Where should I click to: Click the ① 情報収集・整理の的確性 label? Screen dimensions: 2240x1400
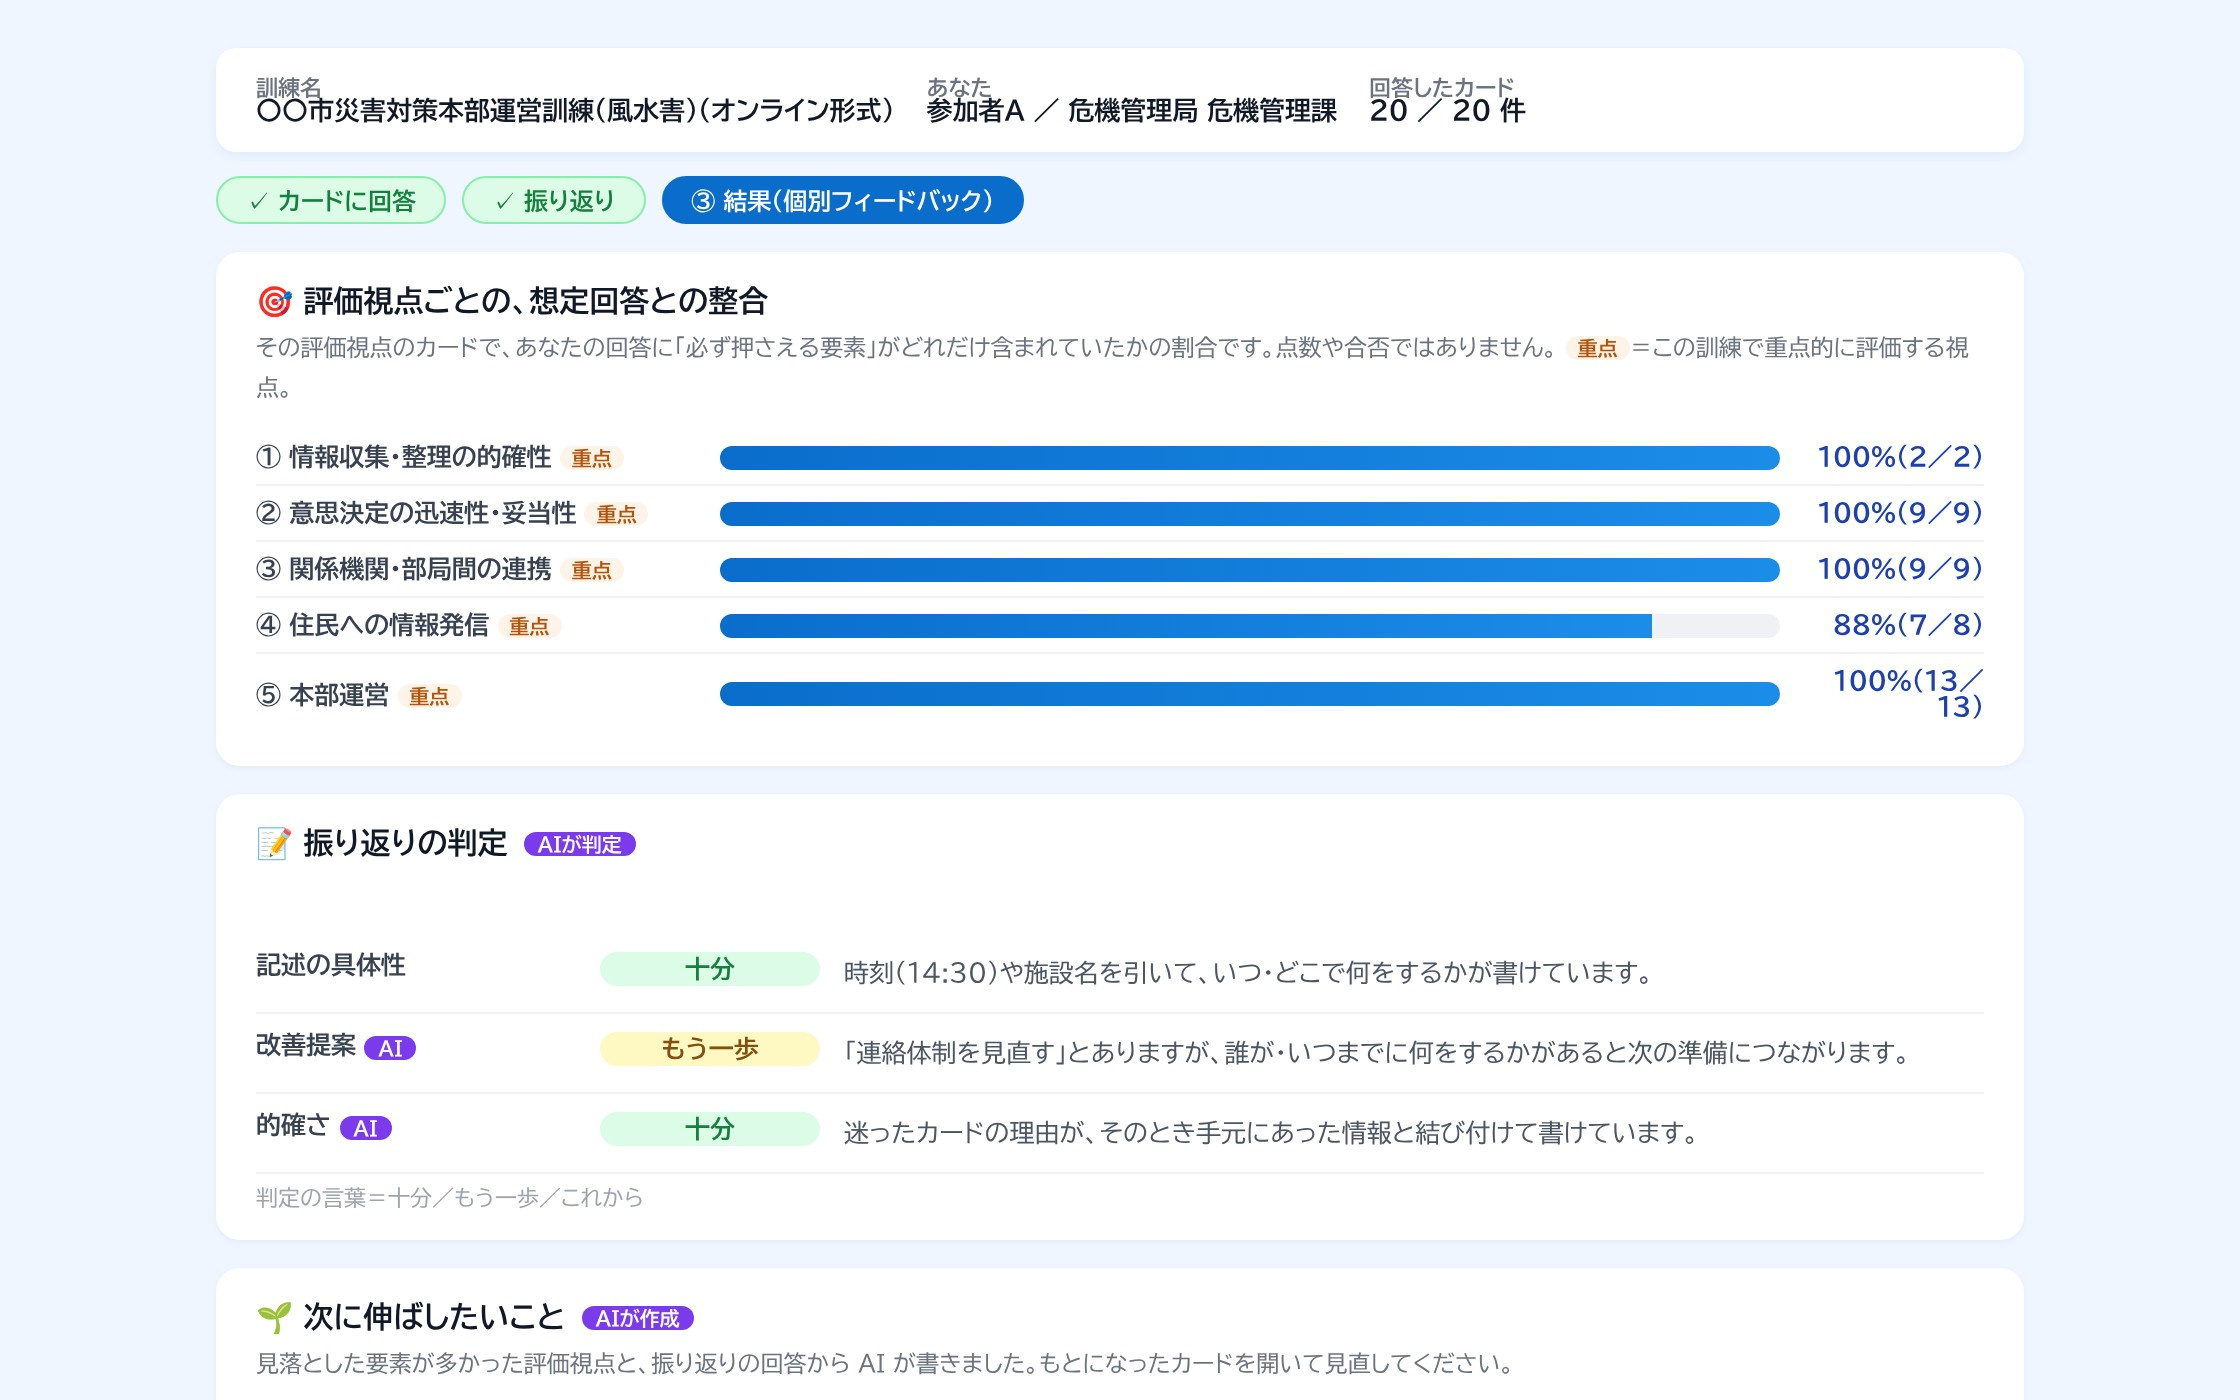click(x=404, y=457)
